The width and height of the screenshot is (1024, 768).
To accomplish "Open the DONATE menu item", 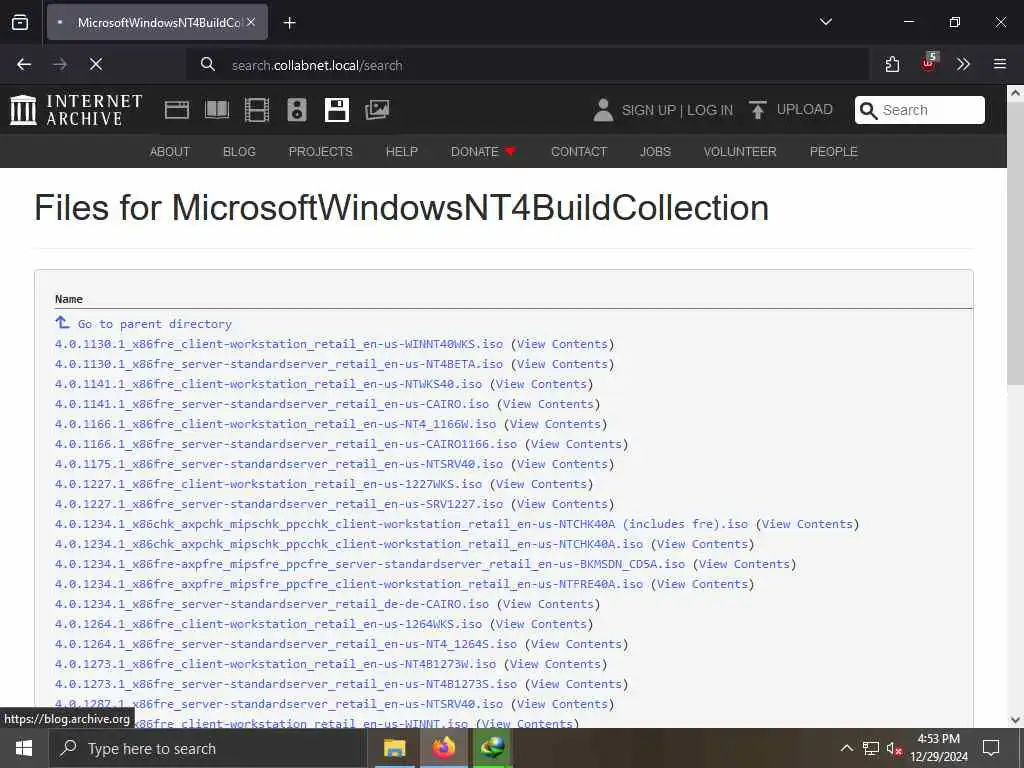I will 483,152.
